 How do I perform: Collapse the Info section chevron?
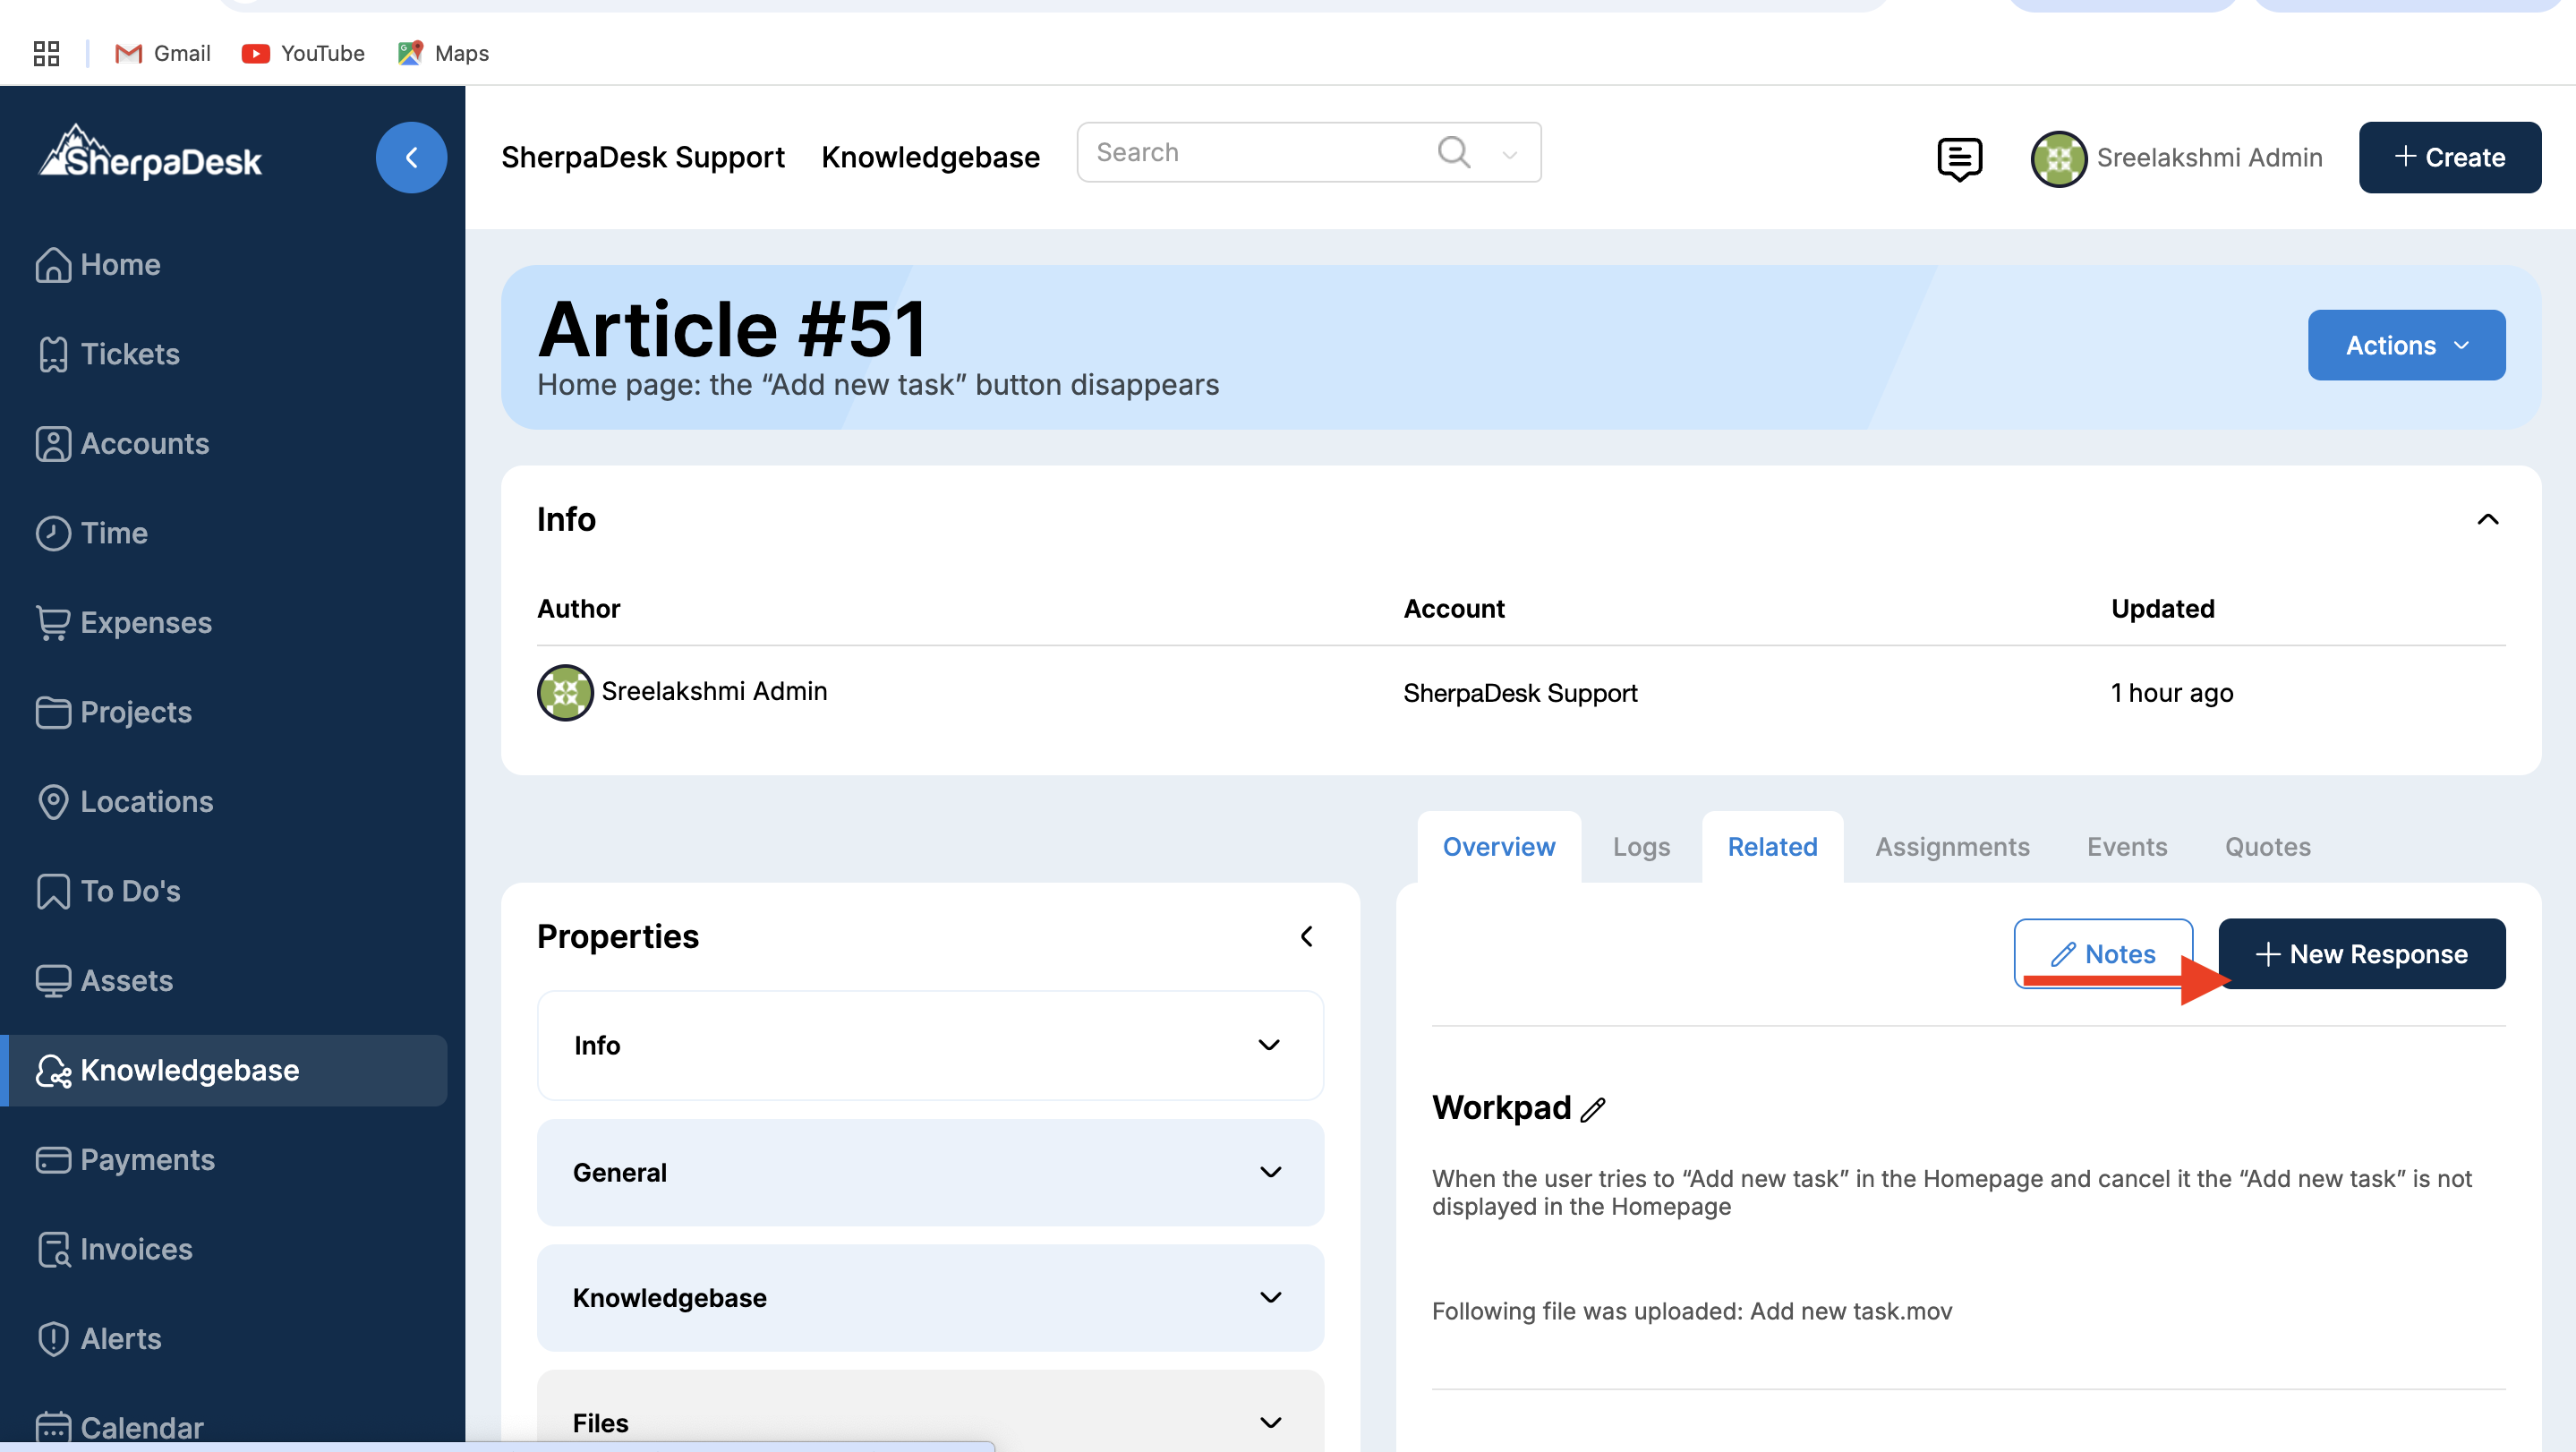point(2487,519)
